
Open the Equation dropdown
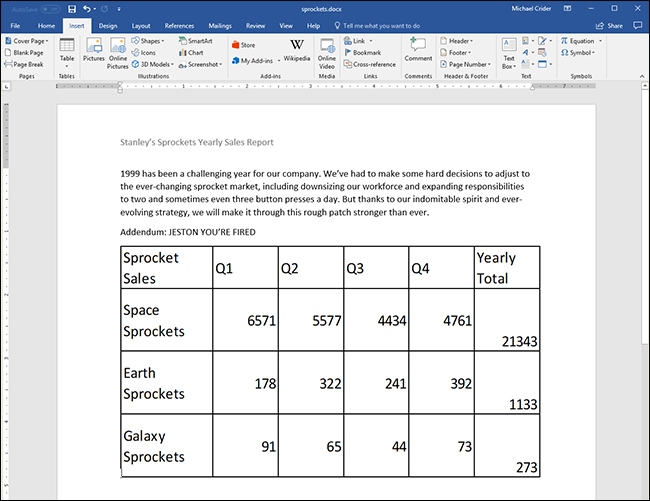[582, 41]
